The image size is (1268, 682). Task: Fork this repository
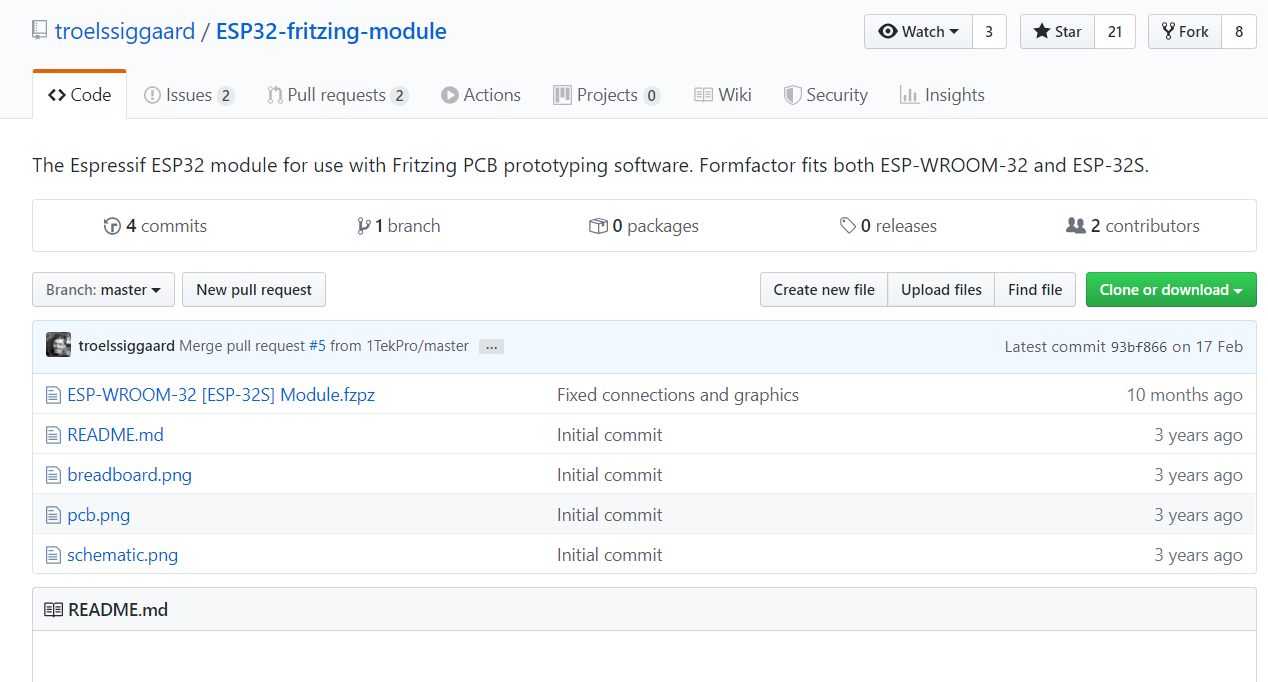coord(1185,31)
